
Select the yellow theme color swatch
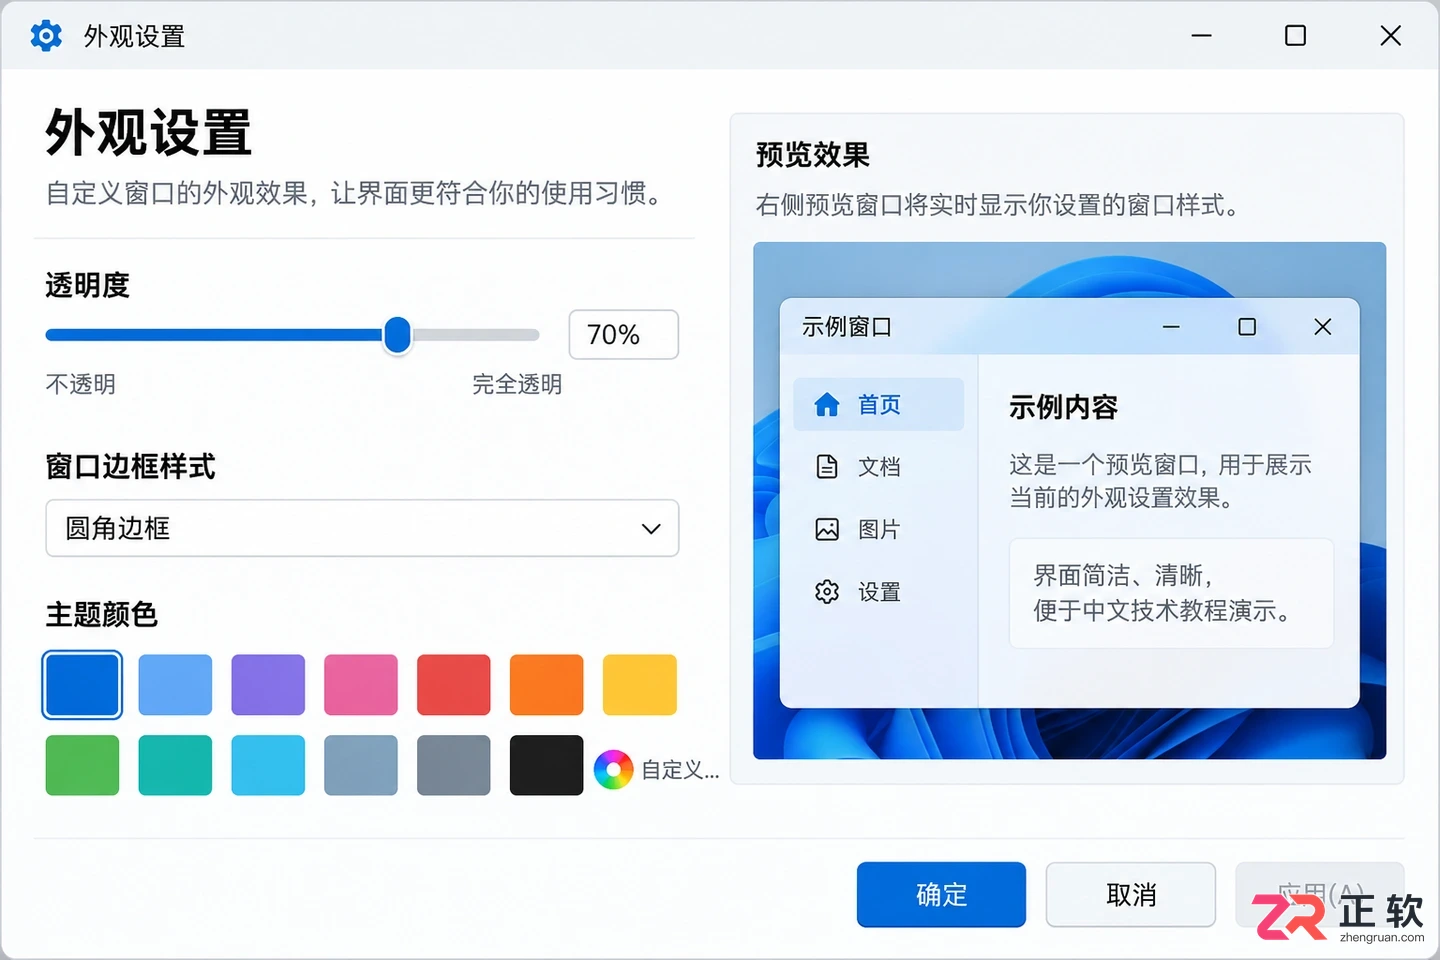(x=640, y=685)
